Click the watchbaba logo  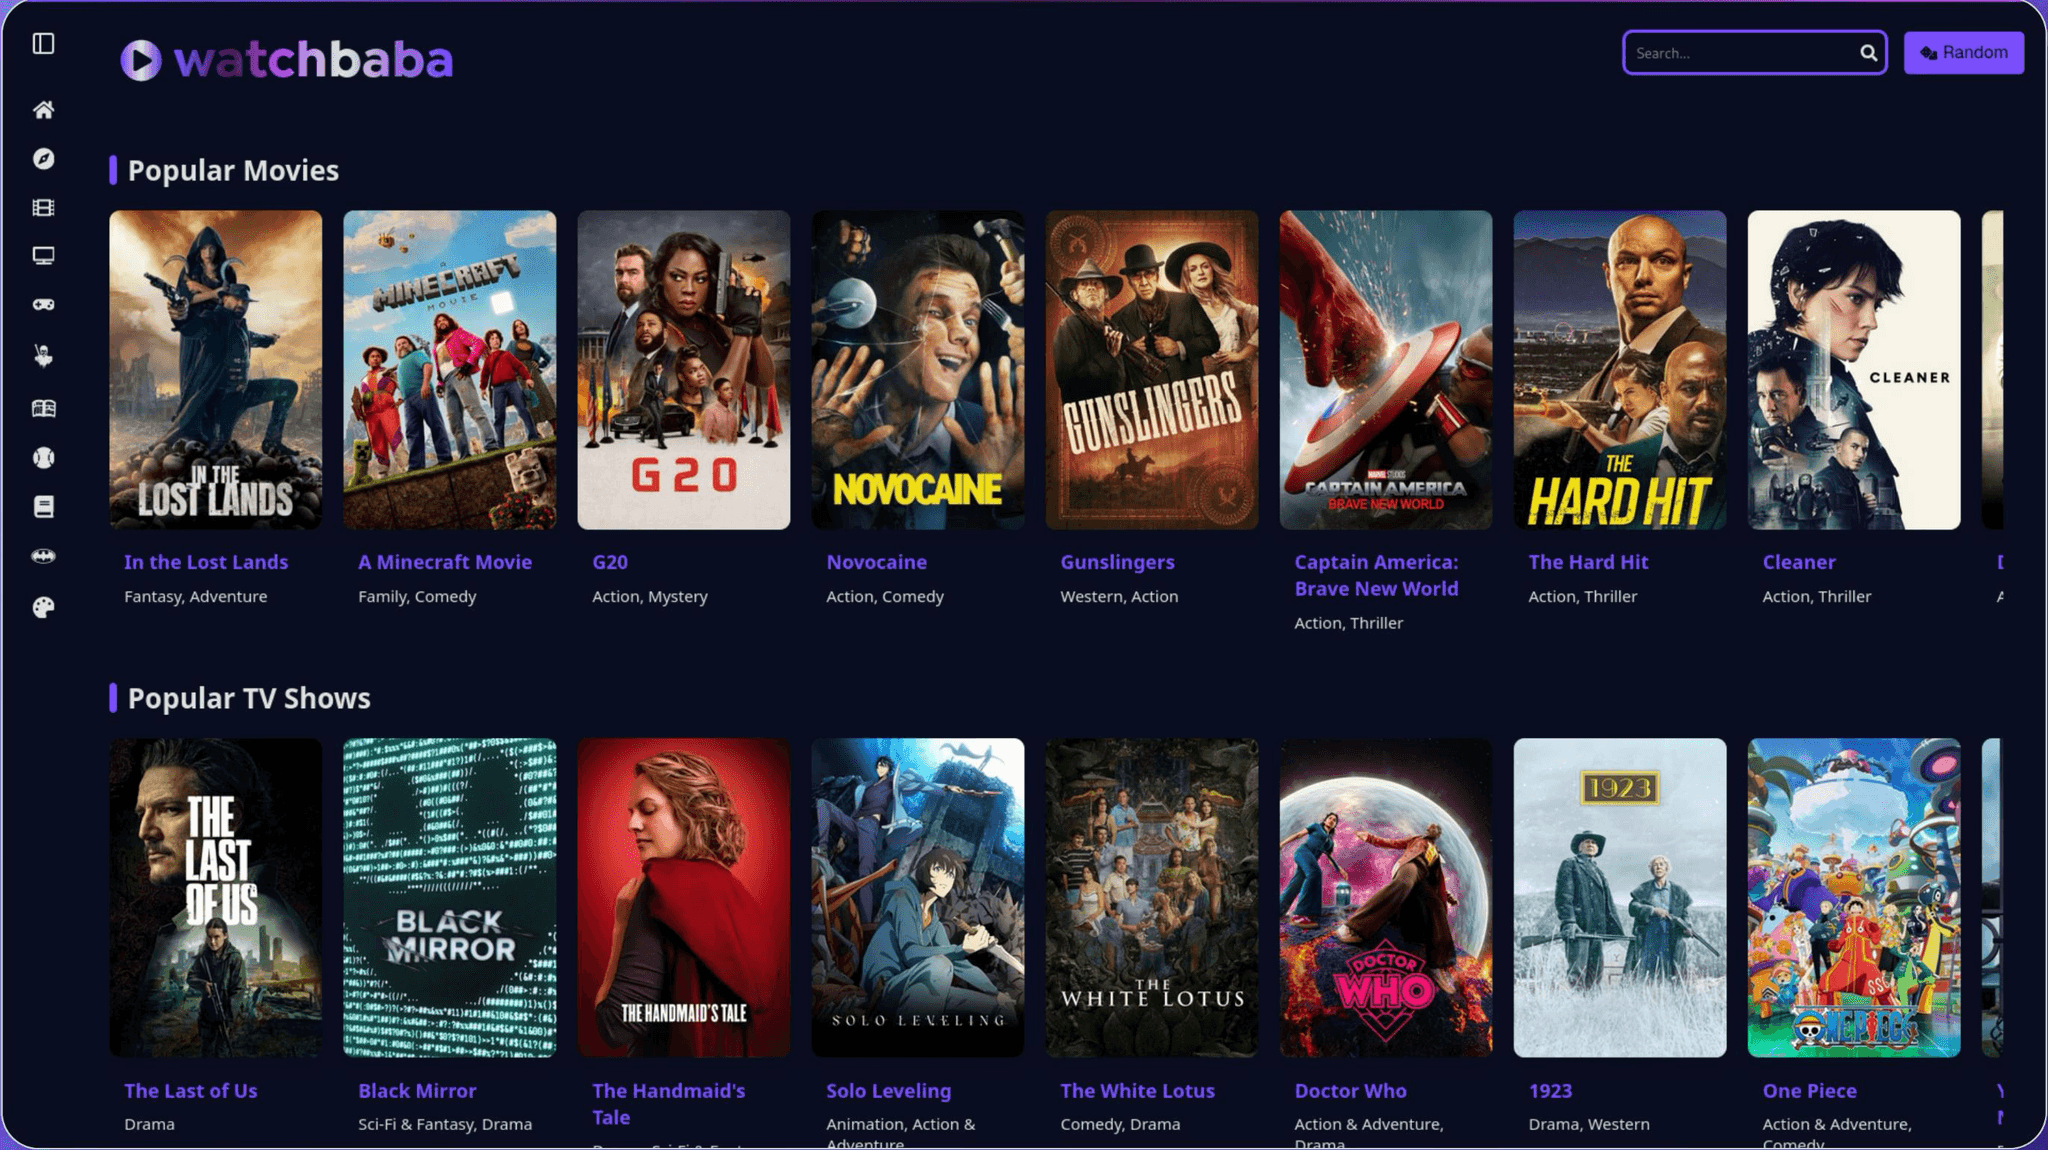[x=287, y=60]
